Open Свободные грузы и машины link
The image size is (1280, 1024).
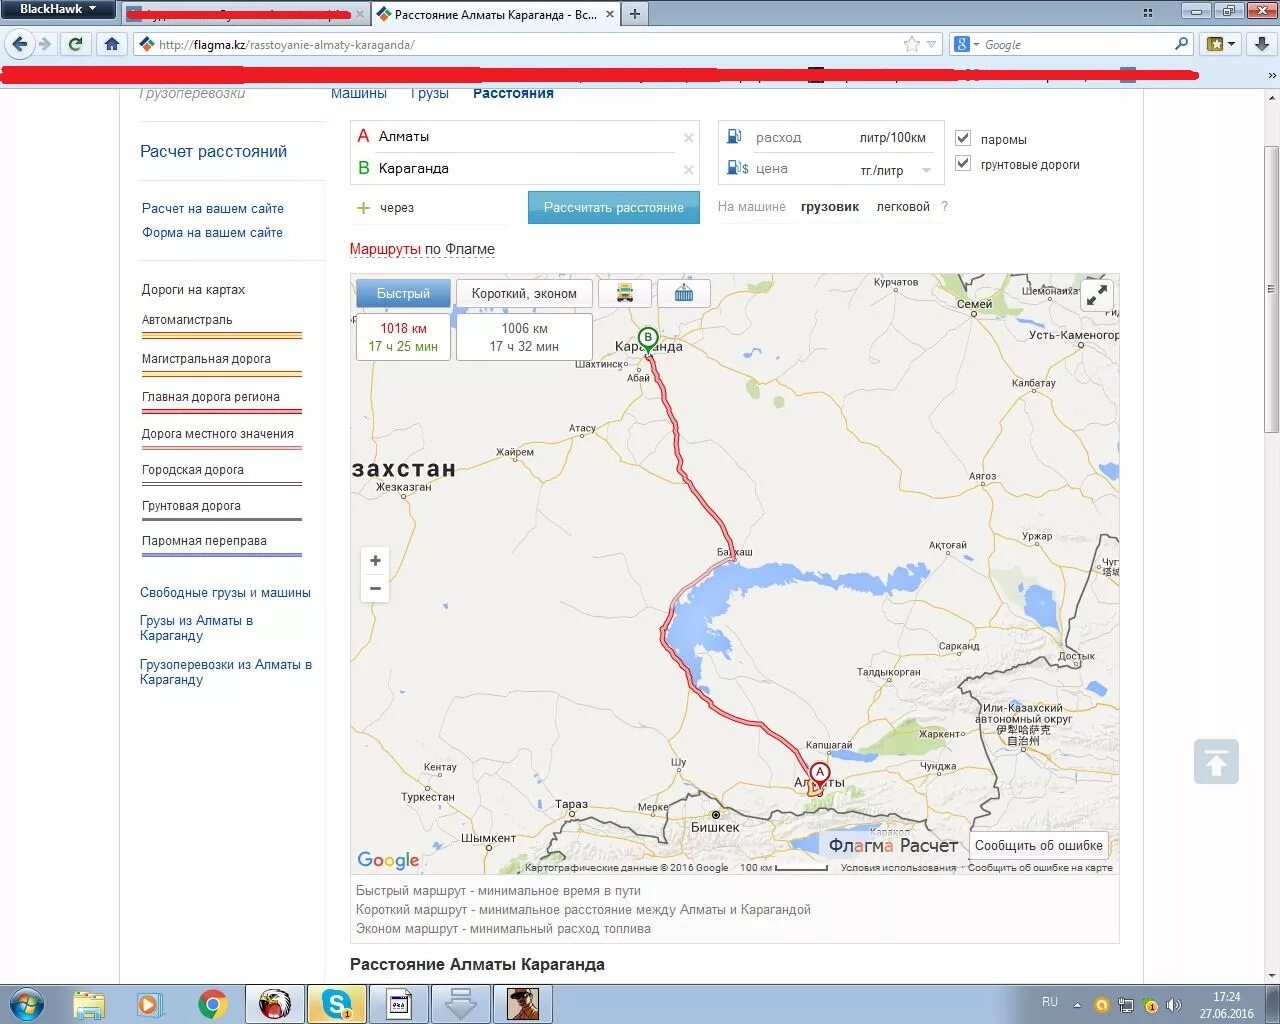coord(225,592)
